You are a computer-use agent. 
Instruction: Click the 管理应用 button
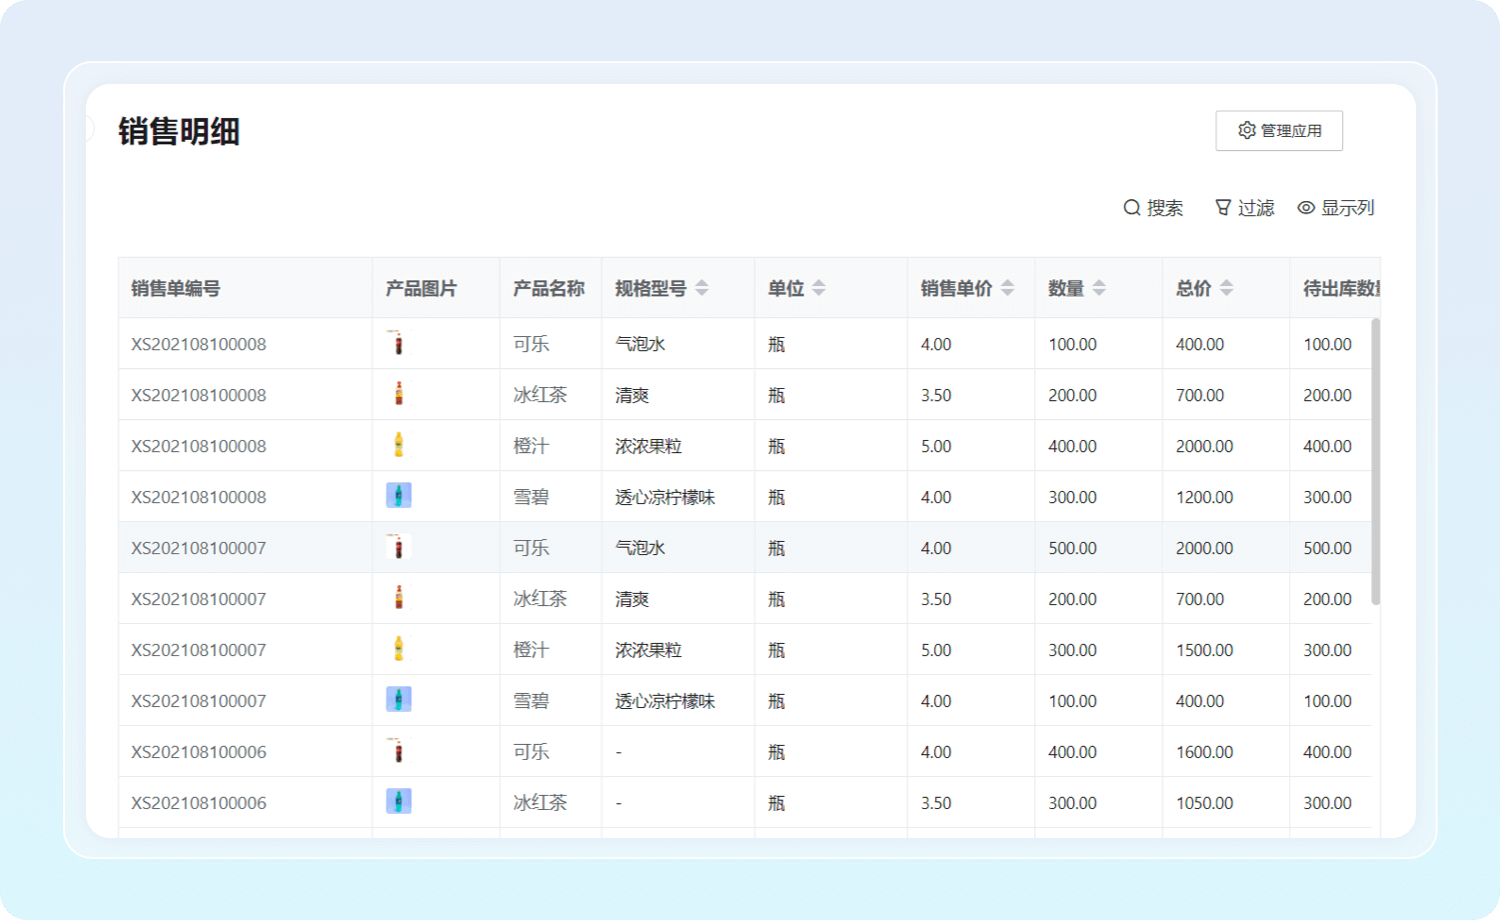coord(1279,131)
